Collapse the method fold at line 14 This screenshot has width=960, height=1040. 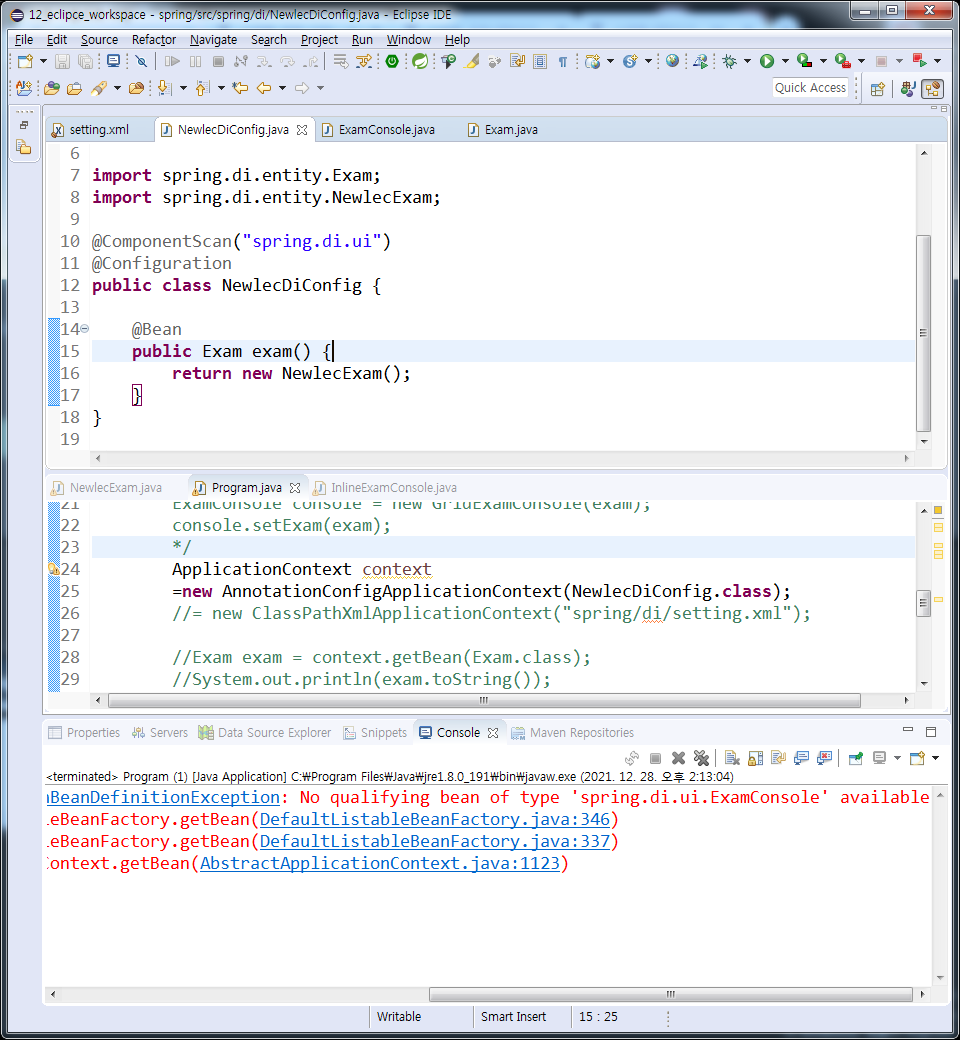[x=84, y=329]
